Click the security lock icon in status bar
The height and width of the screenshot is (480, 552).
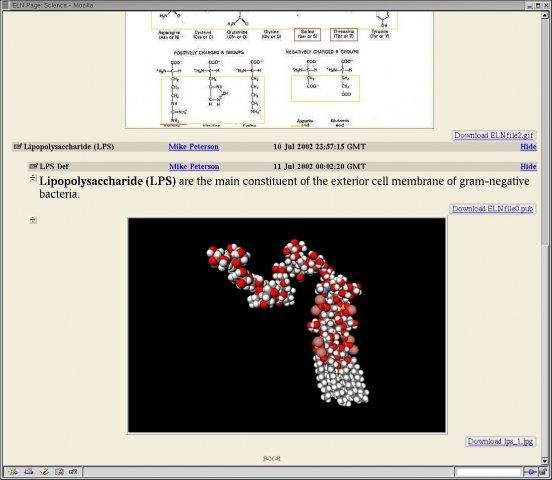(x=542, y=472)
